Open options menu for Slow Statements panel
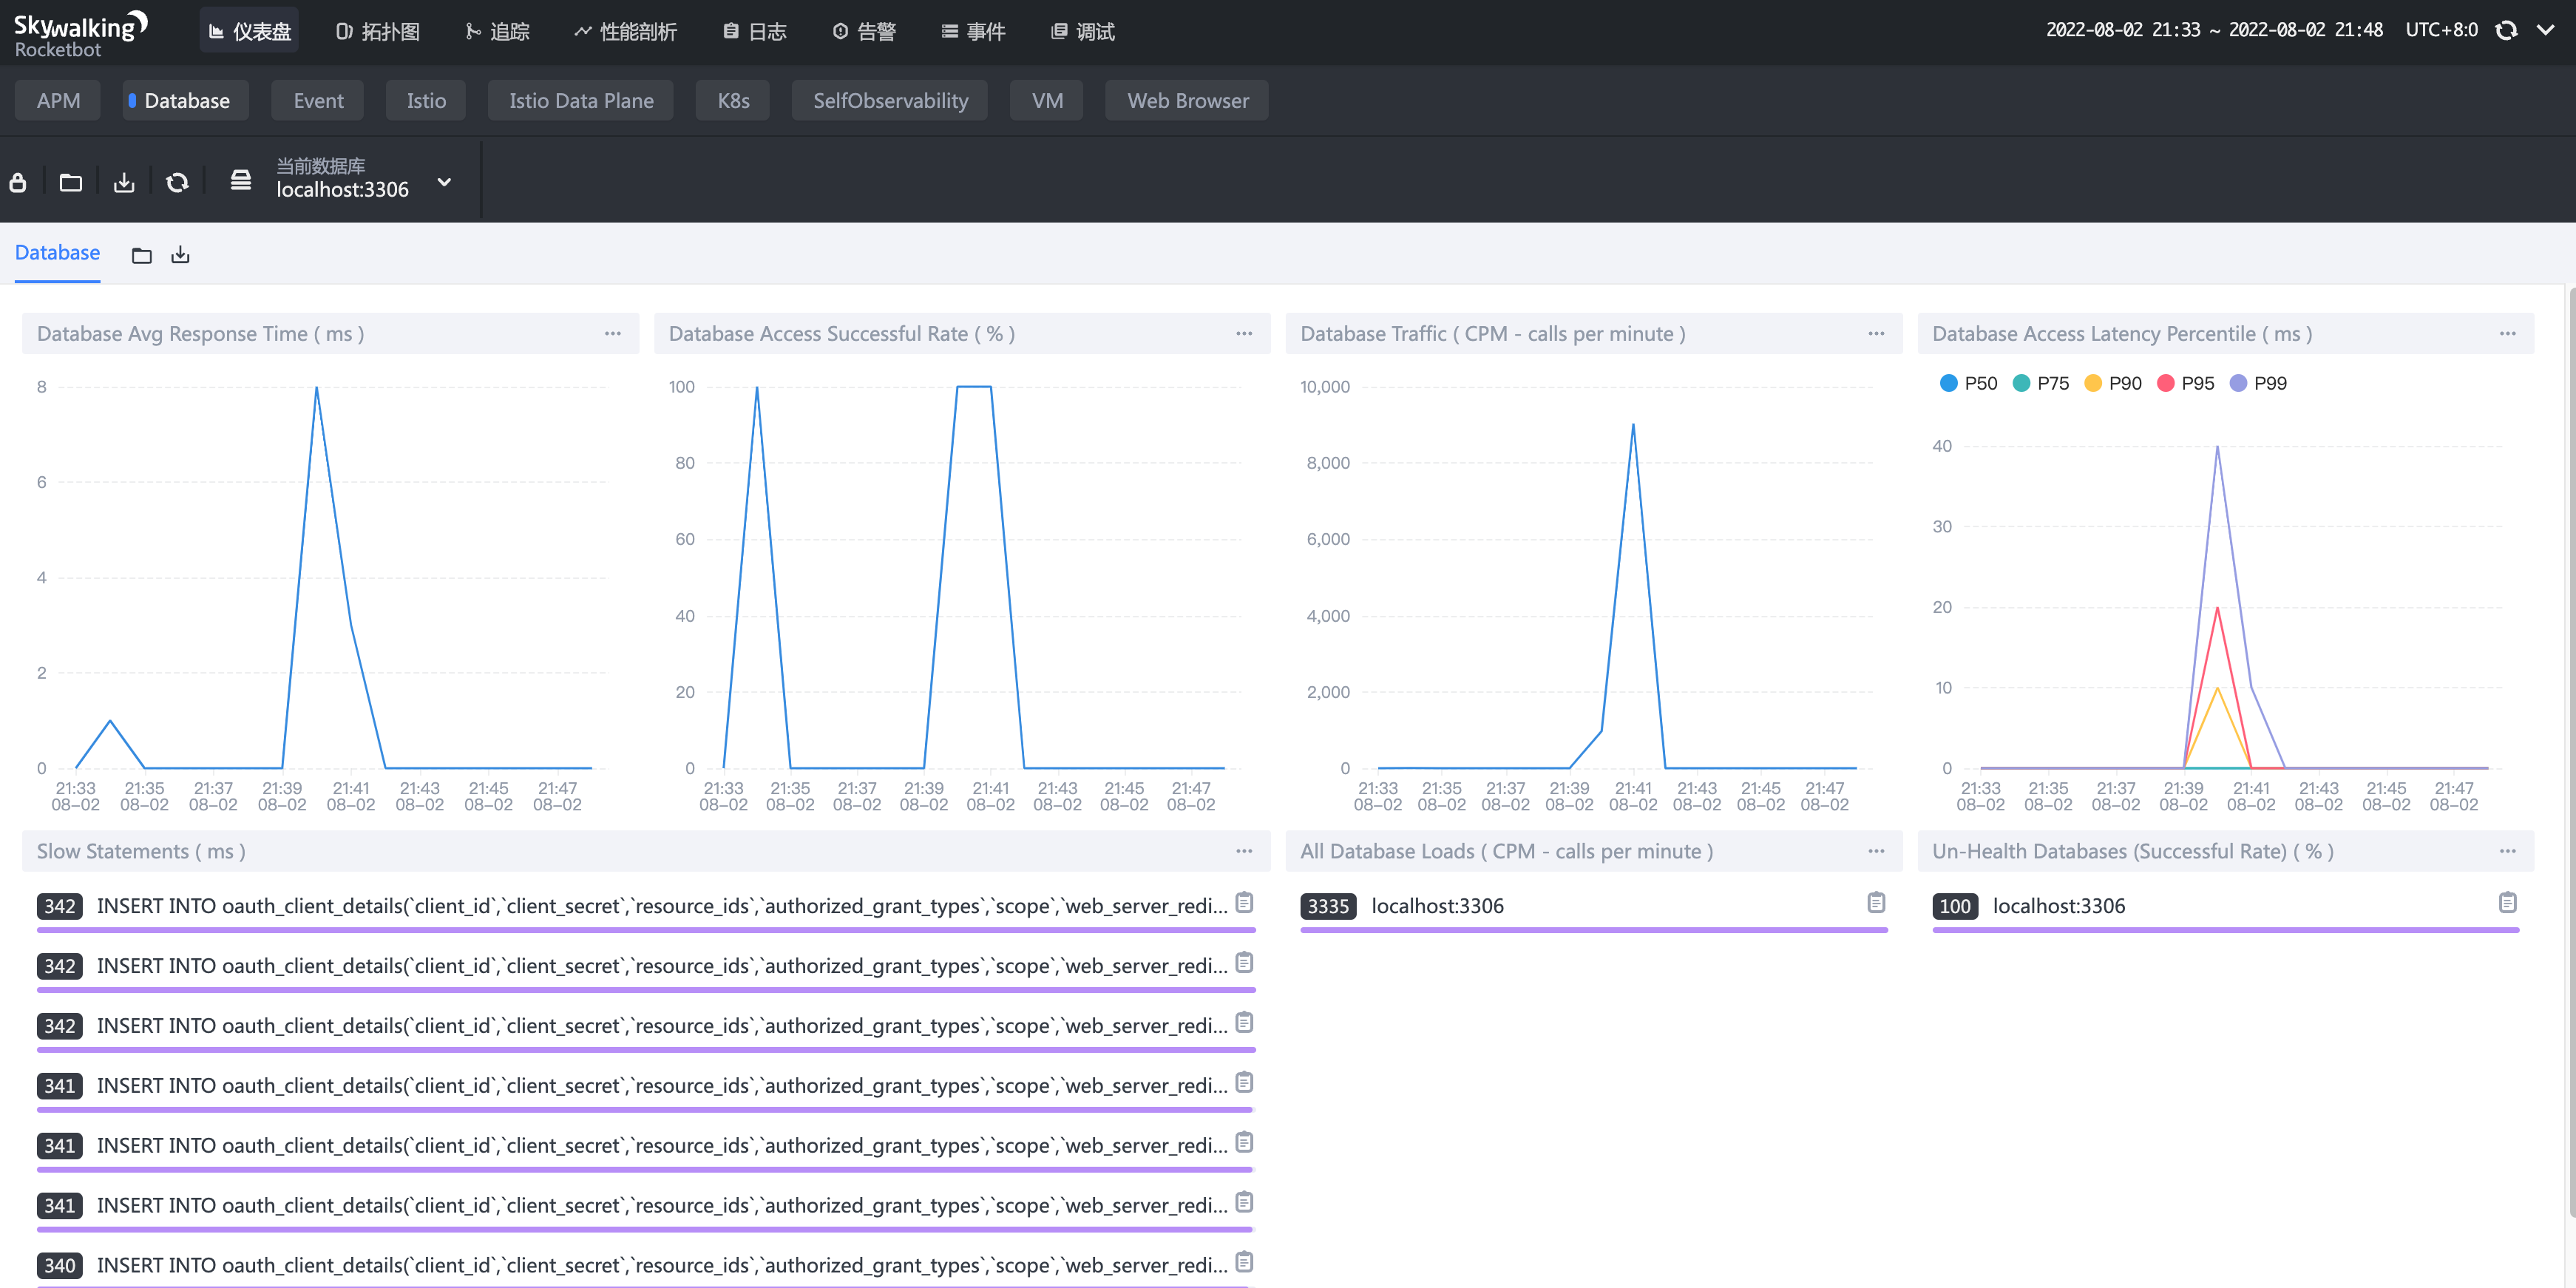 coord(1244,851)
